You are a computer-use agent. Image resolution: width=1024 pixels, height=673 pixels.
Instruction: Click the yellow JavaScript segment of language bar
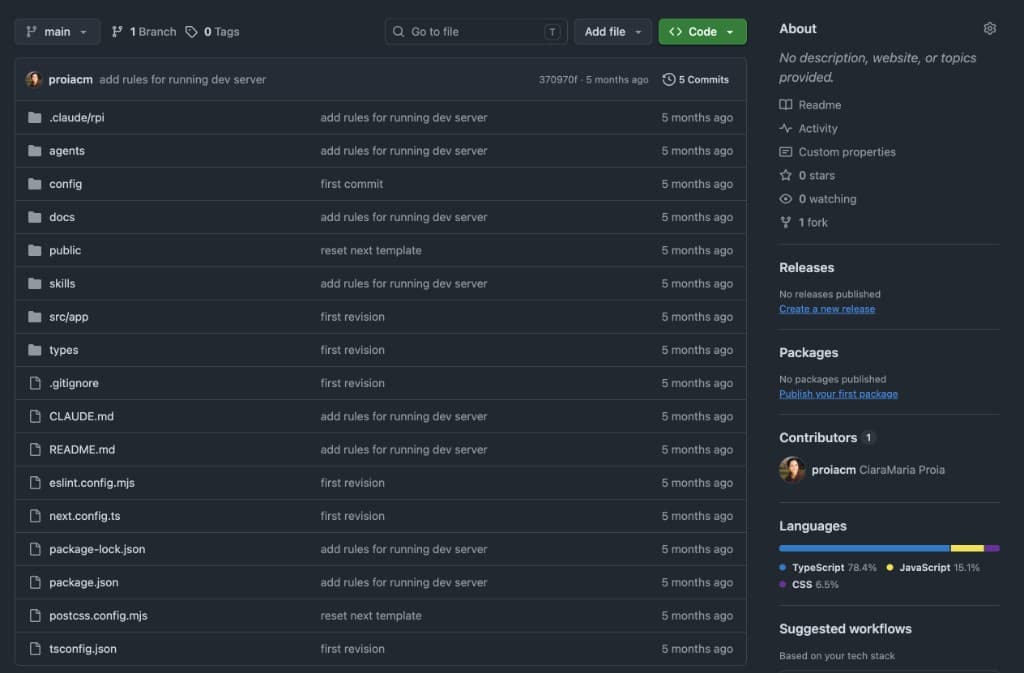pos(967,548)
